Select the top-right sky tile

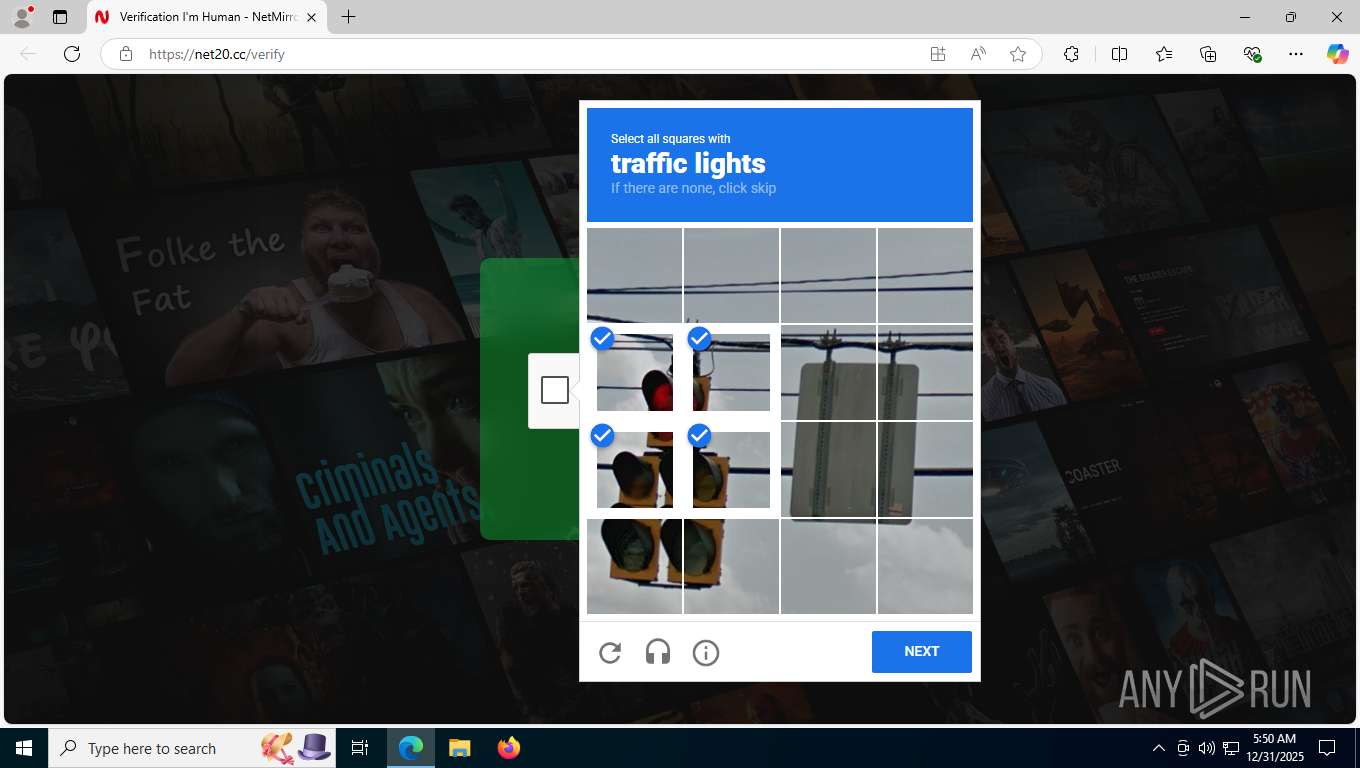click(x=925, y=275)
